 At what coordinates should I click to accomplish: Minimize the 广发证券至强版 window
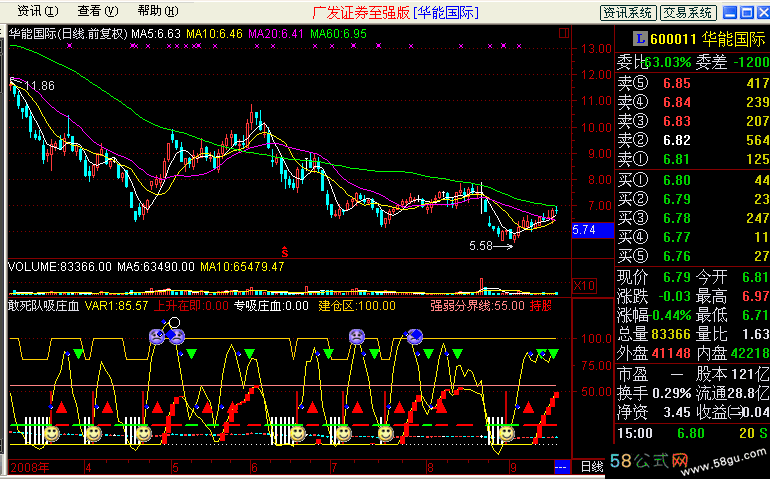[x=730, y=13]
